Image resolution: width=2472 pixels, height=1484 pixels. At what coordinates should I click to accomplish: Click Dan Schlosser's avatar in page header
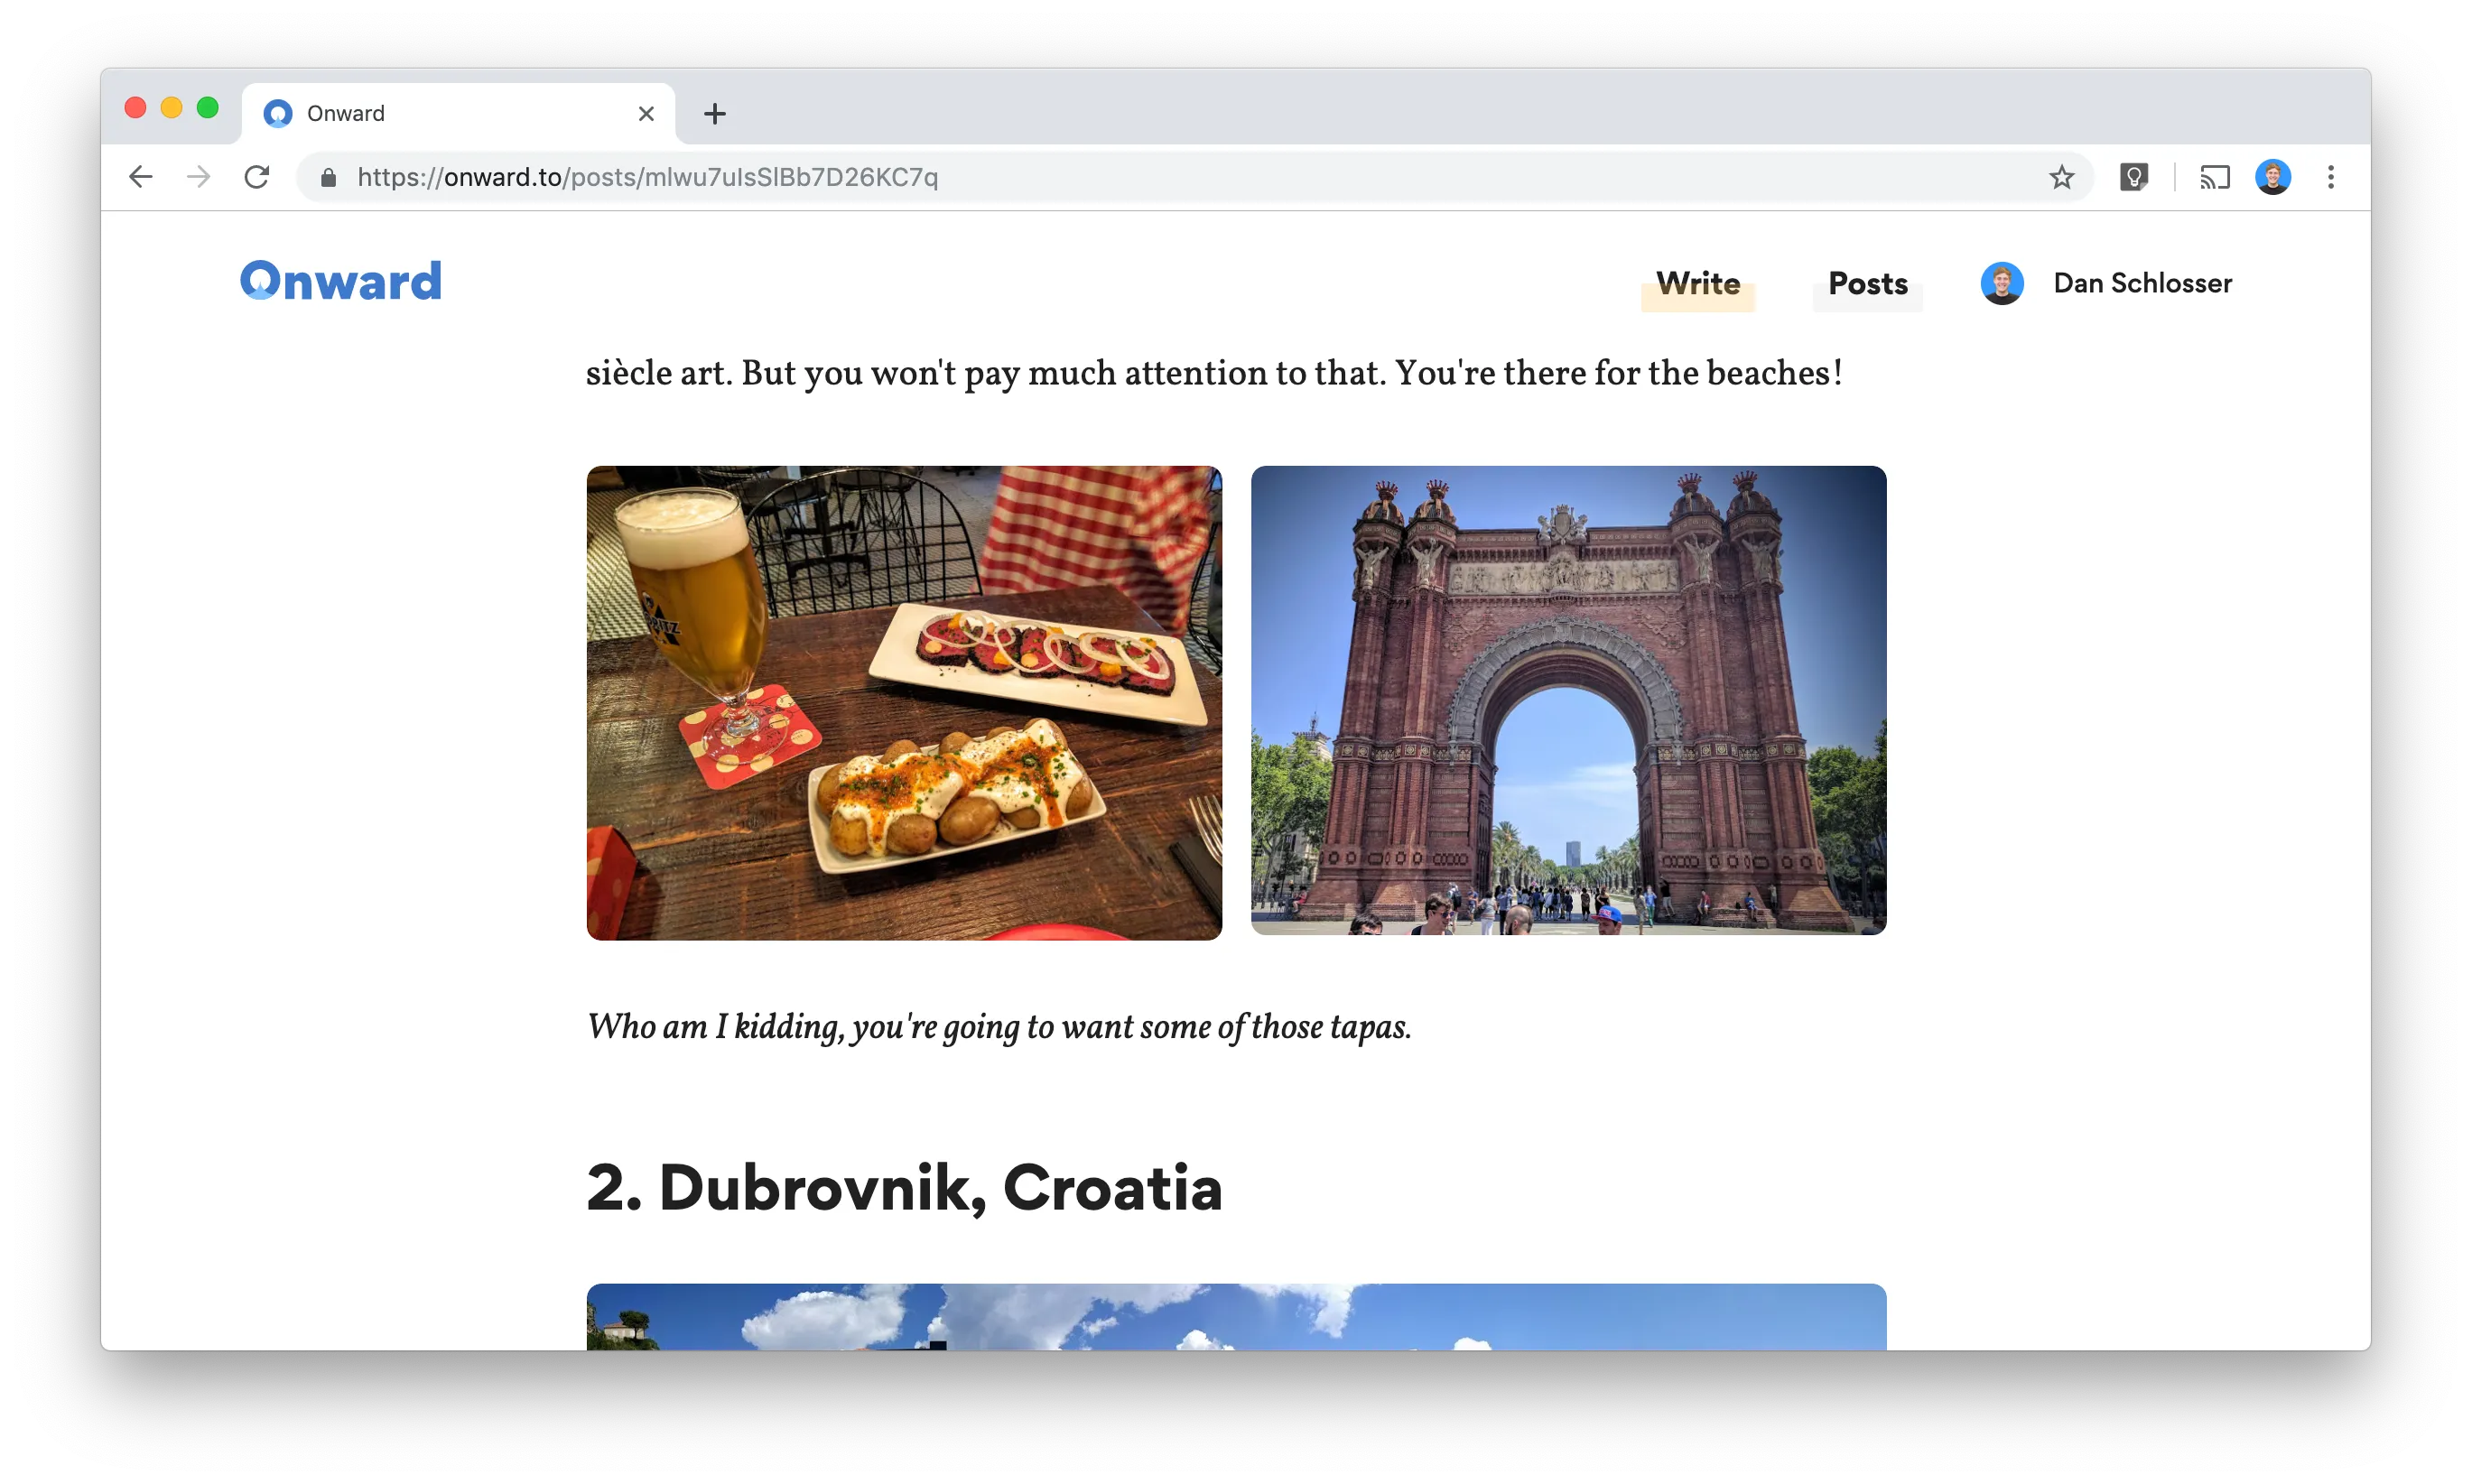pyautogui.click(x=2001, y=283)
